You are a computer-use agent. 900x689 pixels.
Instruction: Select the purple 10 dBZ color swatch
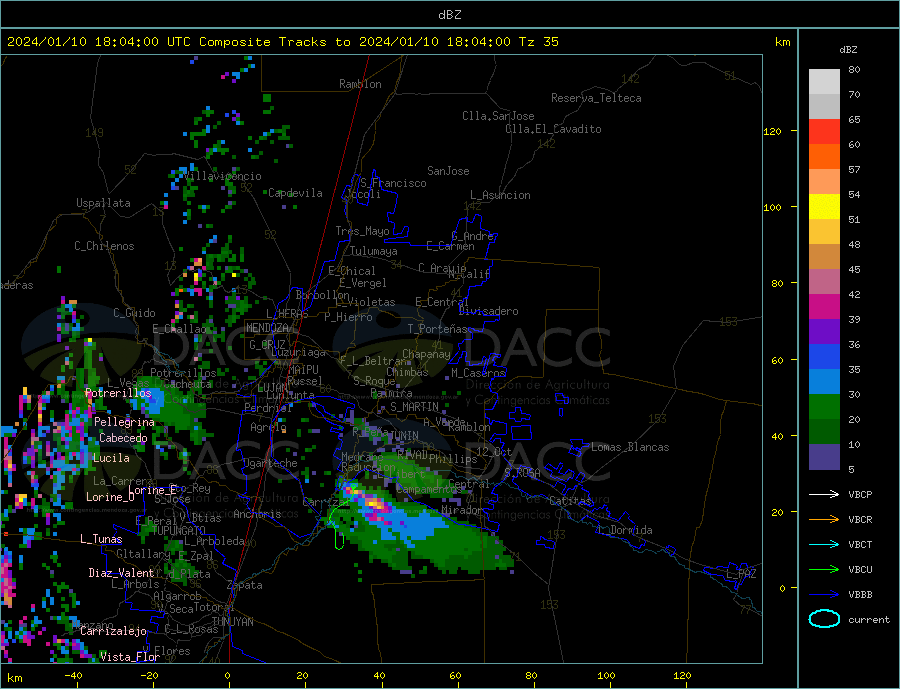point(824,456)
